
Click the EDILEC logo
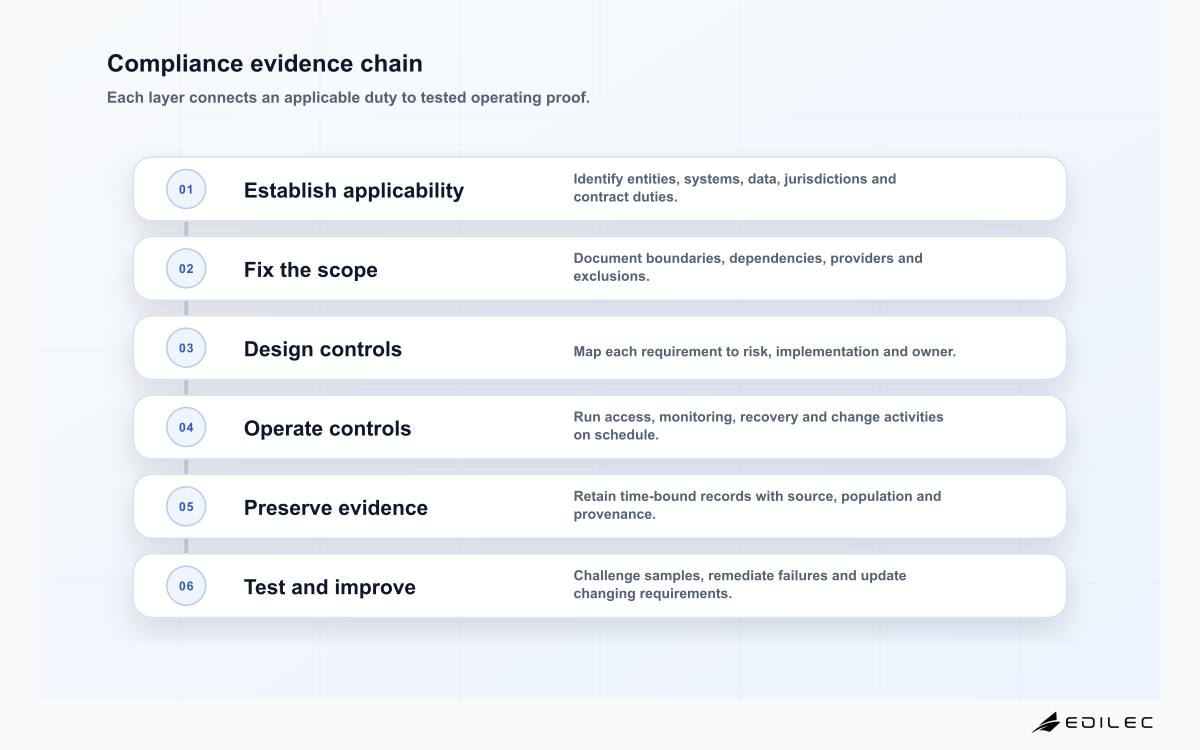point(1092,722)
